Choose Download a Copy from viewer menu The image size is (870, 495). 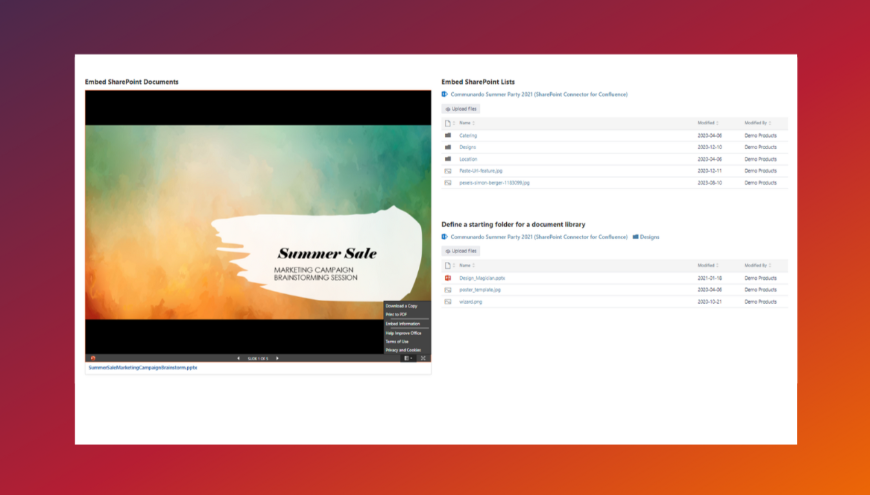click(x=401, y=306)
